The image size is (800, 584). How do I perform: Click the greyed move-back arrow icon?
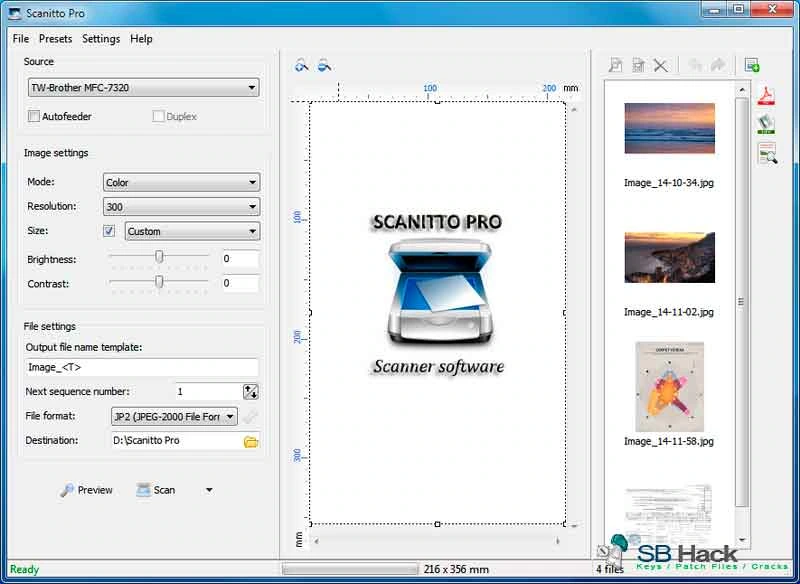[695, 65]
